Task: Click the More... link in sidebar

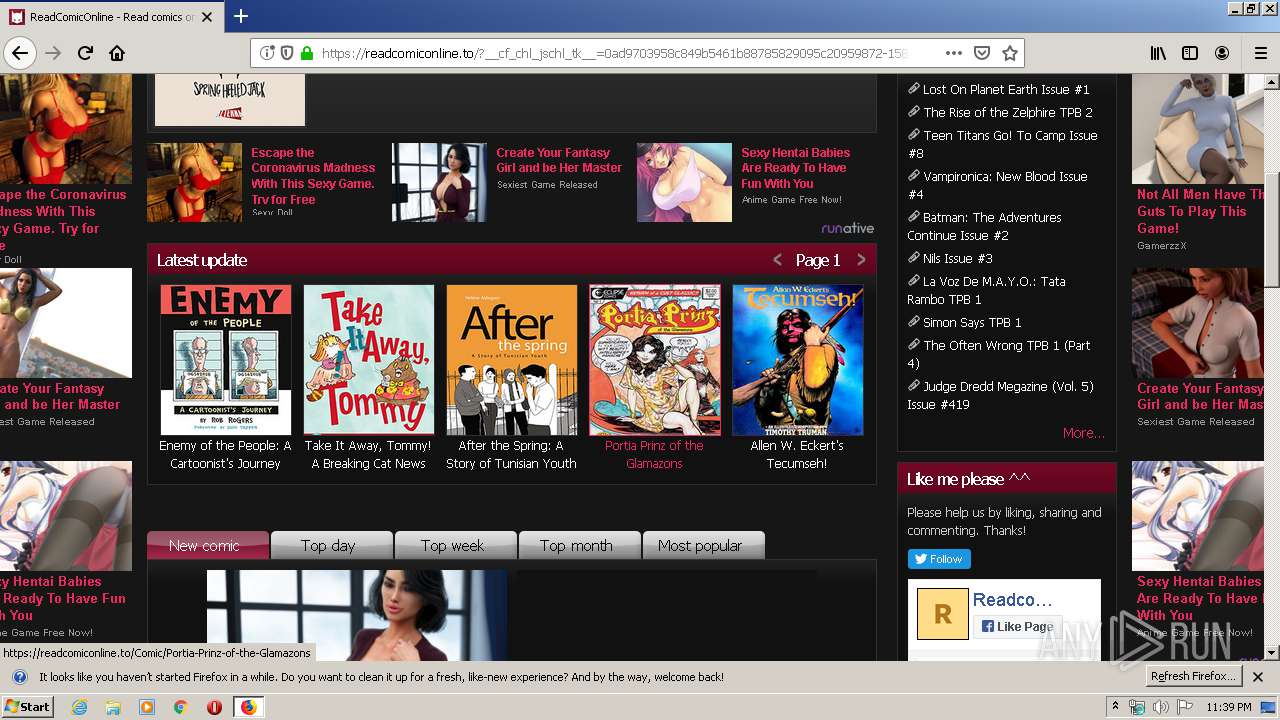Action: (1083, 433)
